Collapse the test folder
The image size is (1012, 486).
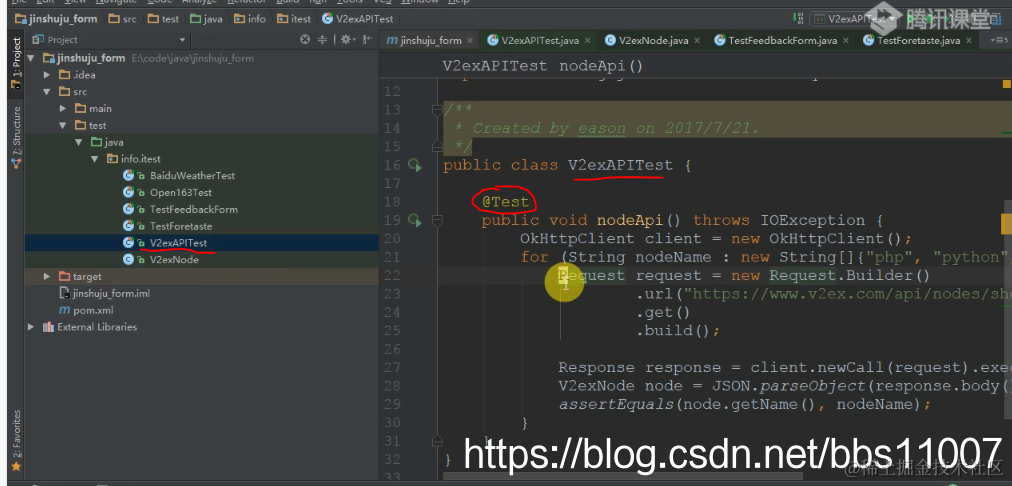click(x=63, y=125)
